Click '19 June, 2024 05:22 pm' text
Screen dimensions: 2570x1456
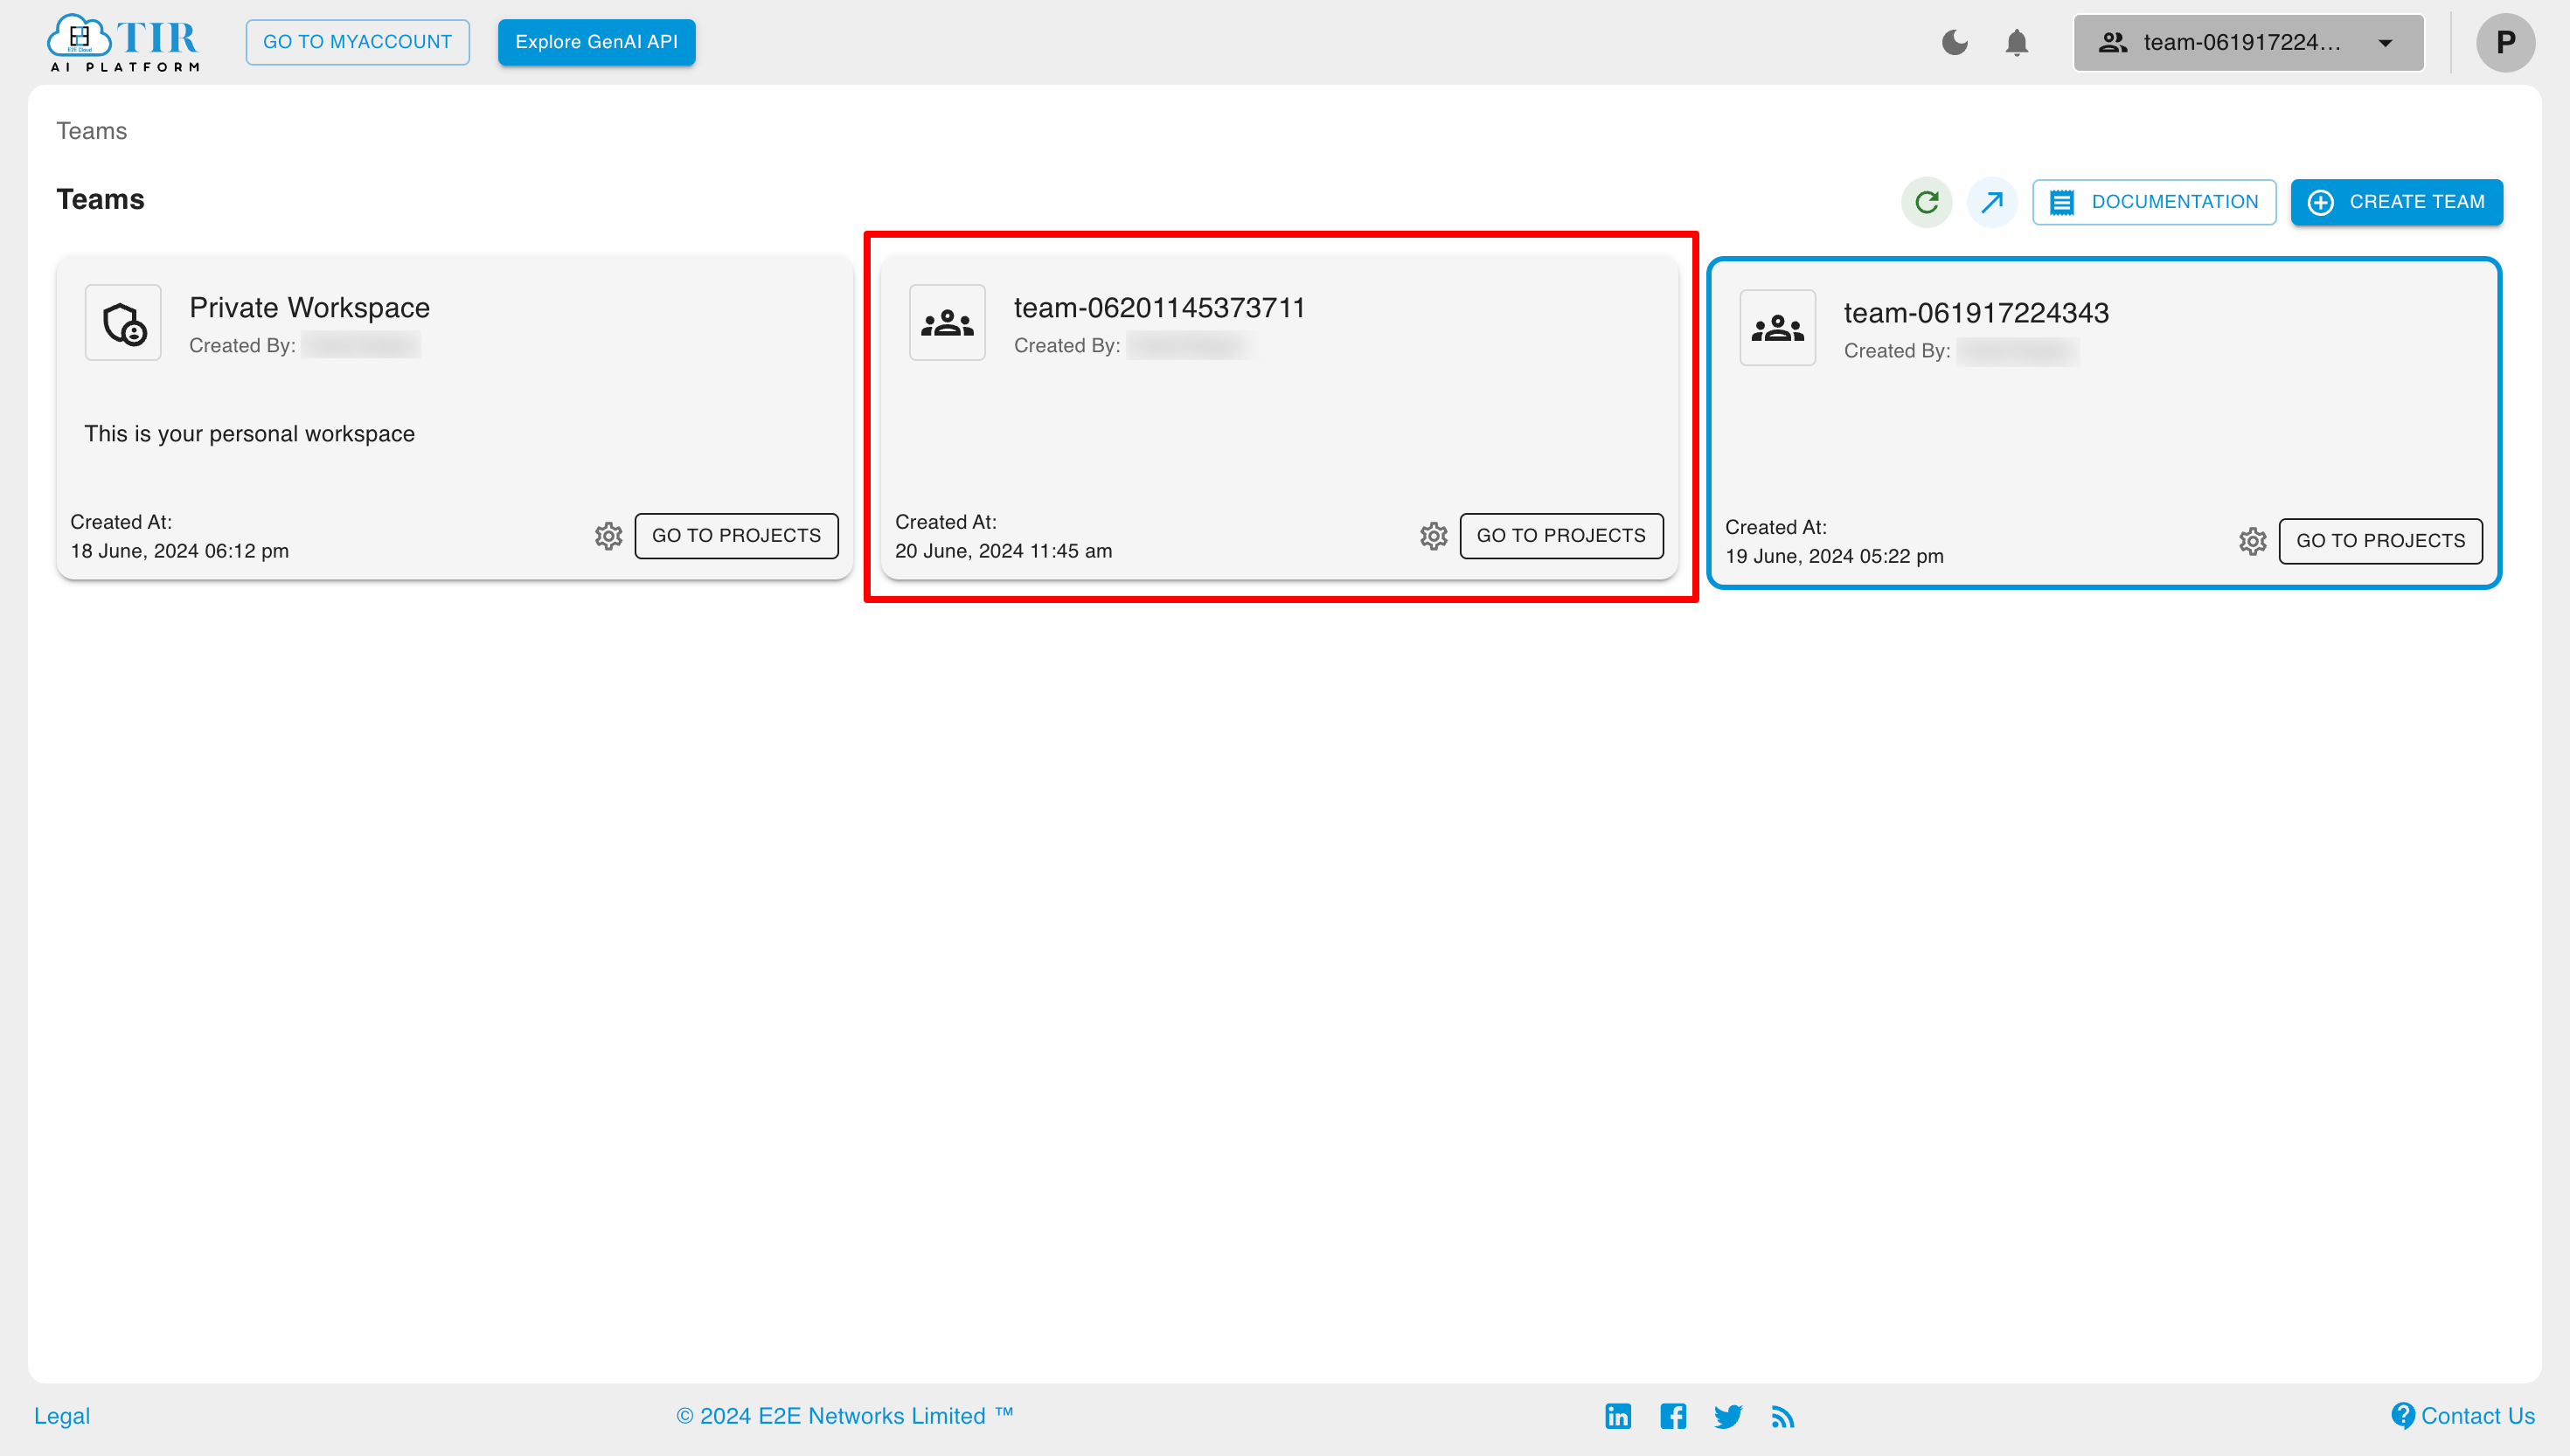(1834, 556)
